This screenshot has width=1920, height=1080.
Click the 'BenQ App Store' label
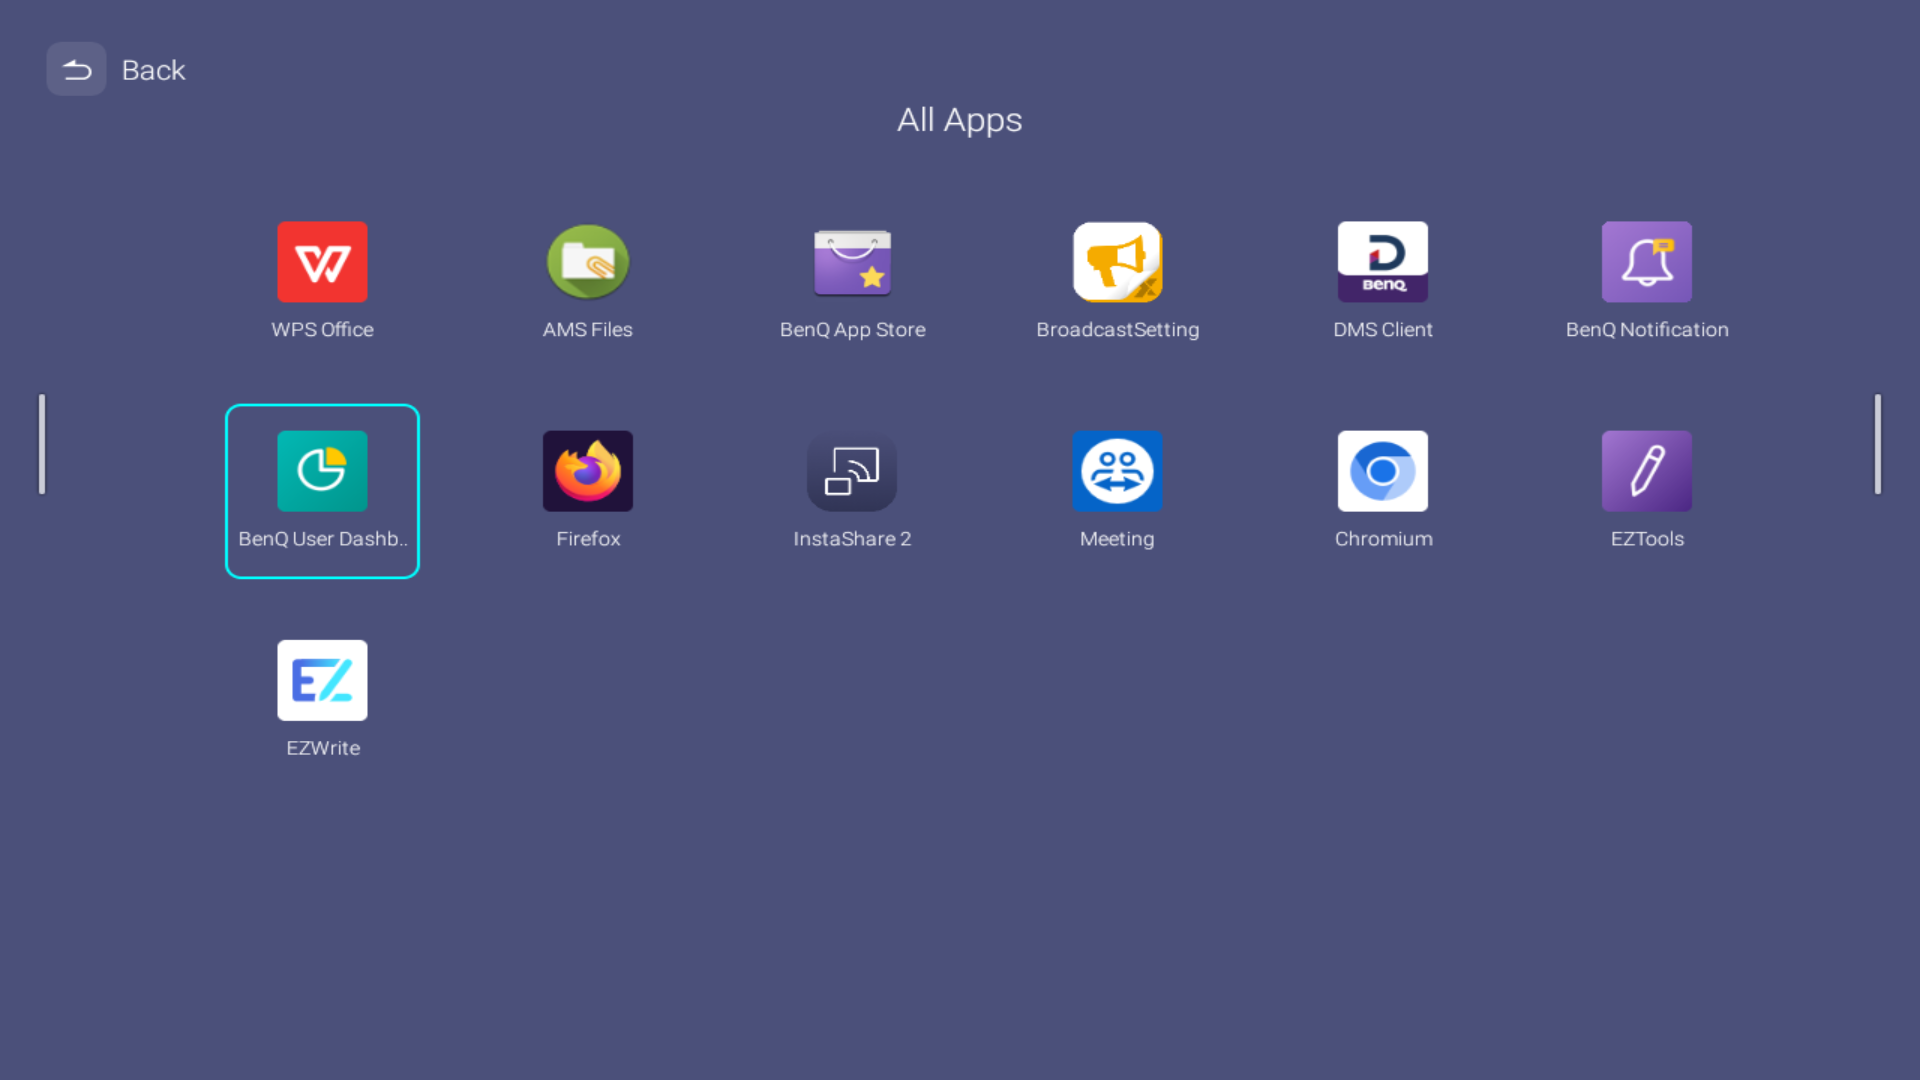pos(852,330)
